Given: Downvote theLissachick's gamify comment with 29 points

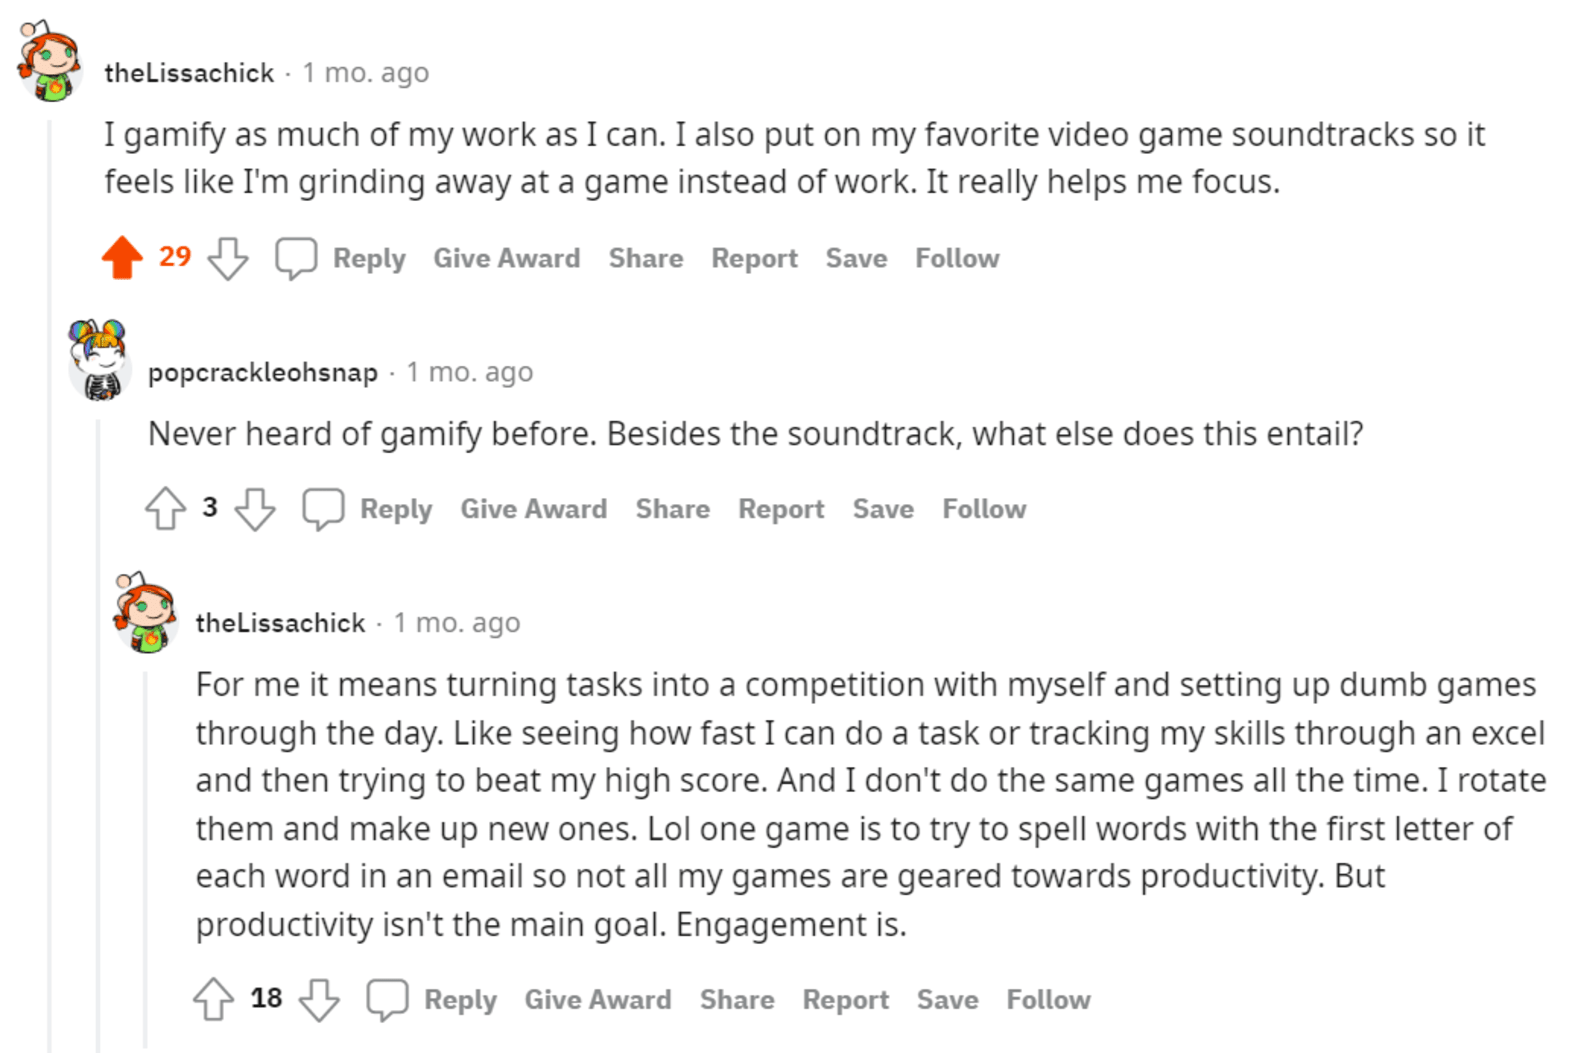Looking at the screenshot, I should point(228,258).
